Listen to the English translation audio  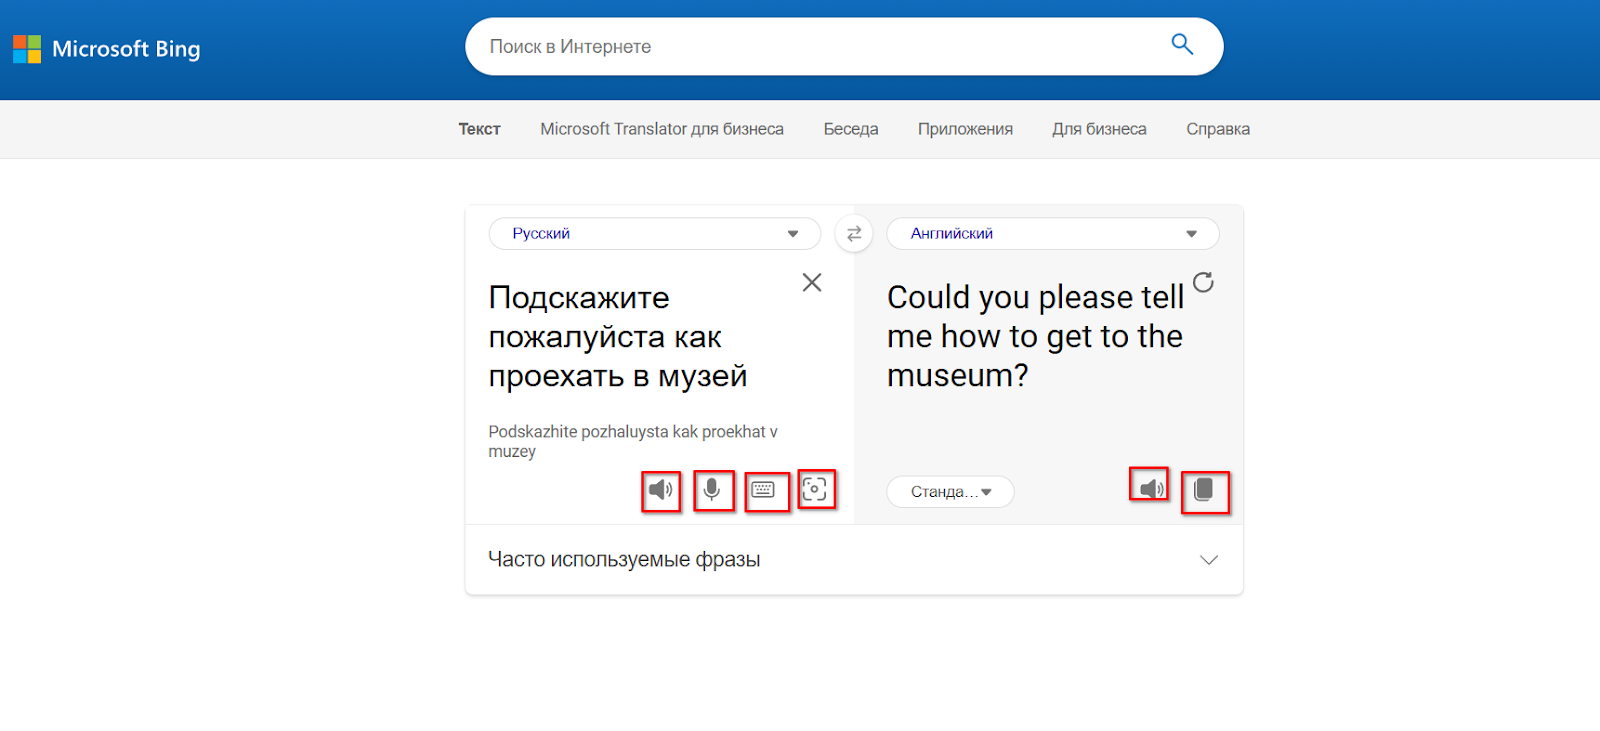1151,488
